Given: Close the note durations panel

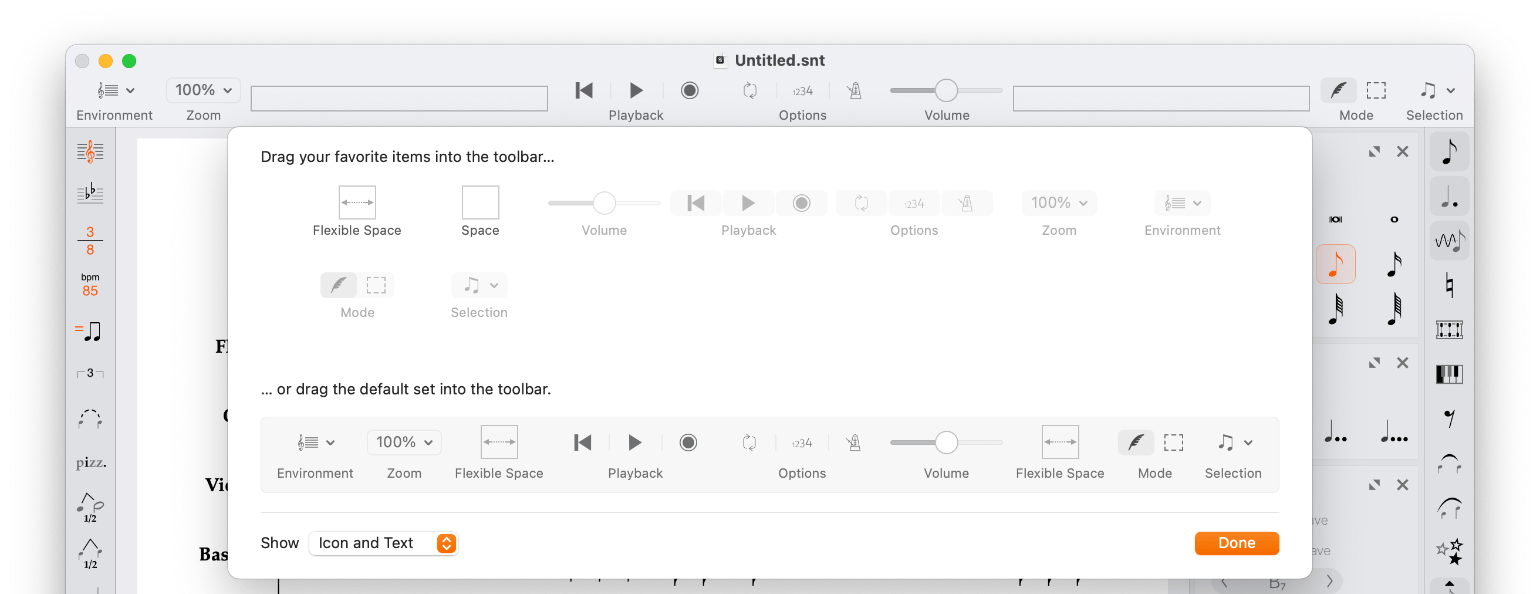Looking at the screenshot, I should [x=1402, y=151].
